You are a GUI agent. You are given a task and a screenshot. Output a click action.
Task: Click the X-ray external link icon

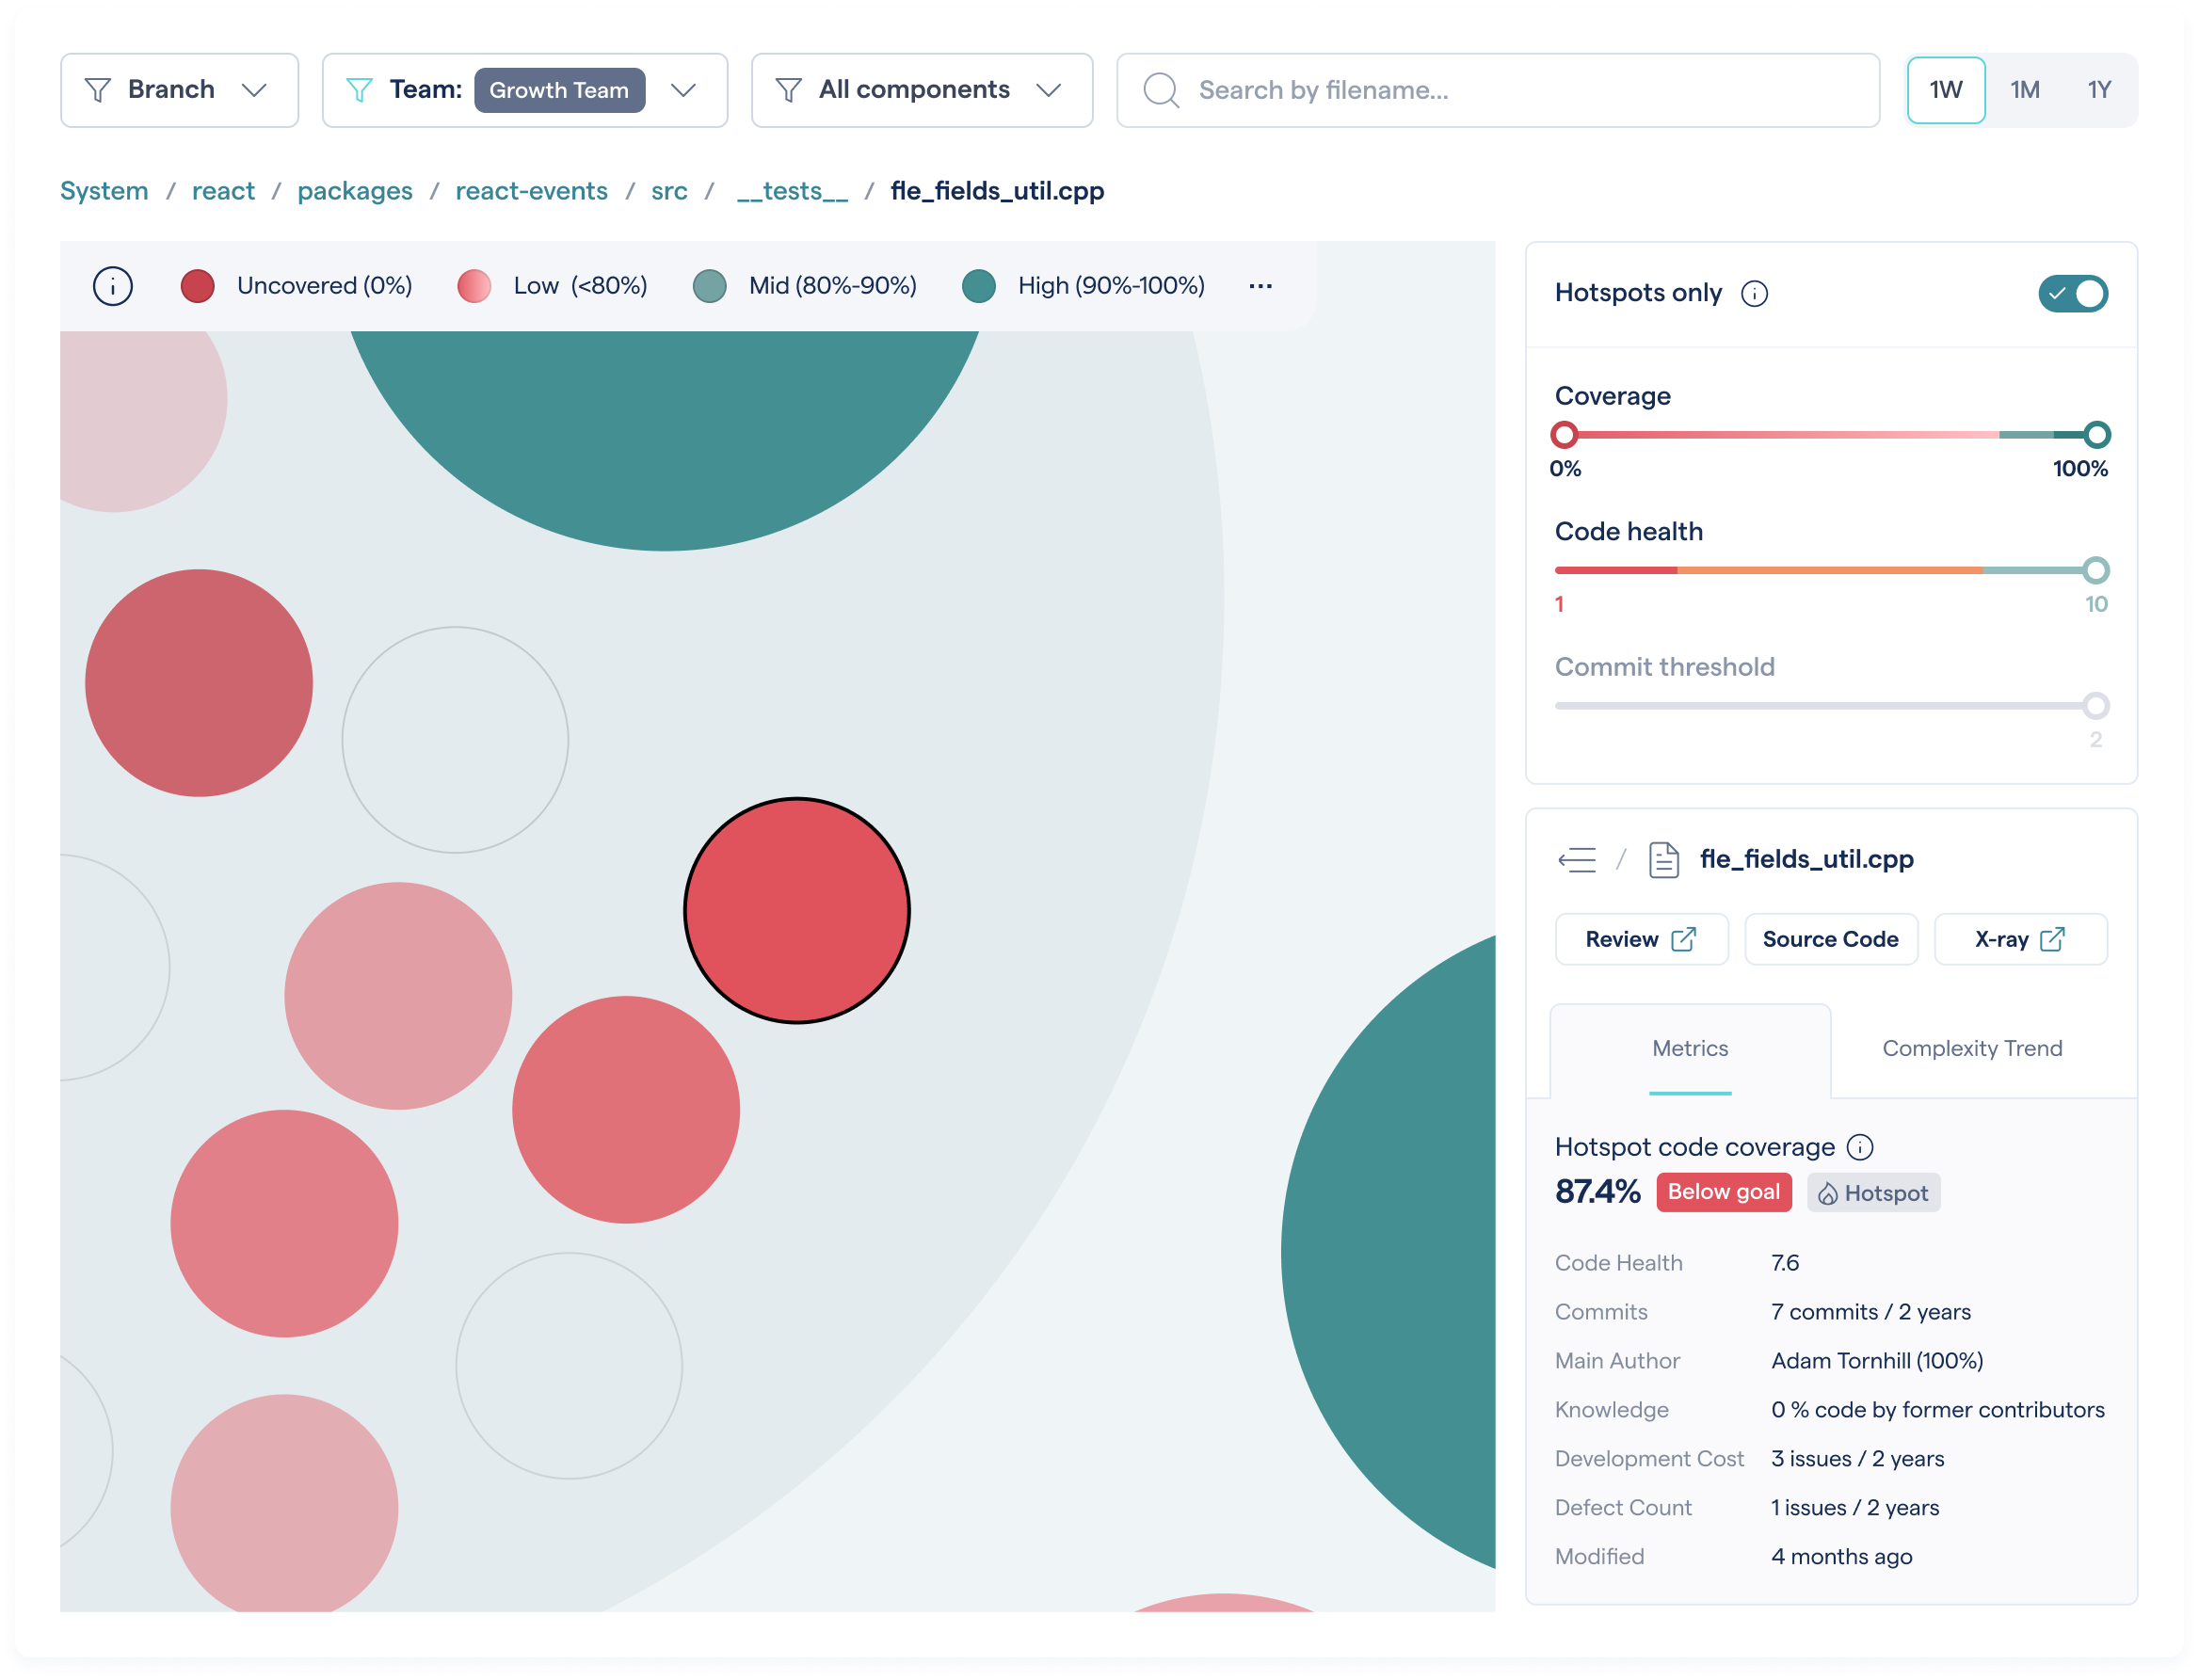[x=2052, y=939]
